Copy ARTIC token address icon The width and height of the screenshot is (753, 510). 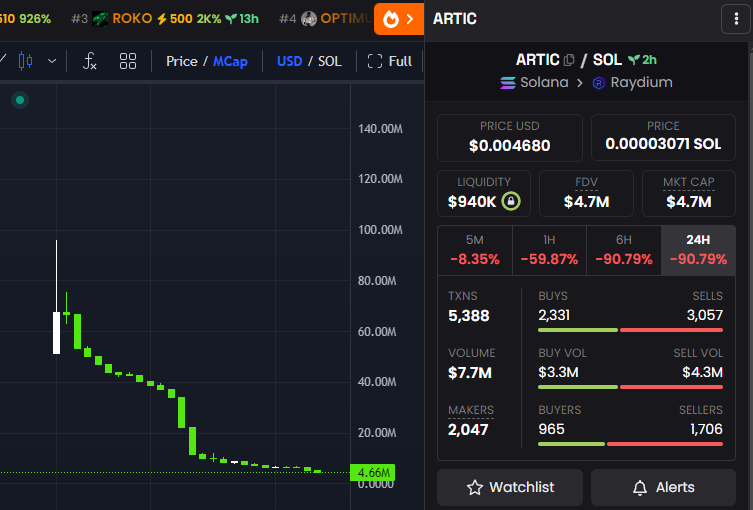(x=569, y=60)
